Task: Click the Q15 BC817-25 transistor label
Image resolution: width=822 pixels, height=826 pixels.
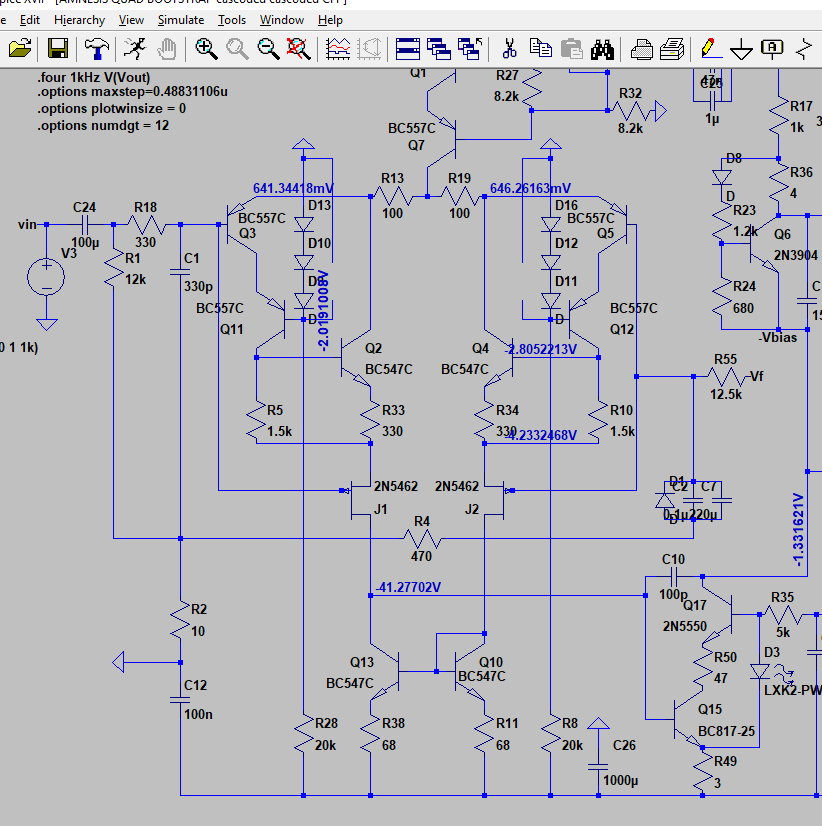Action: coord(710,710)
